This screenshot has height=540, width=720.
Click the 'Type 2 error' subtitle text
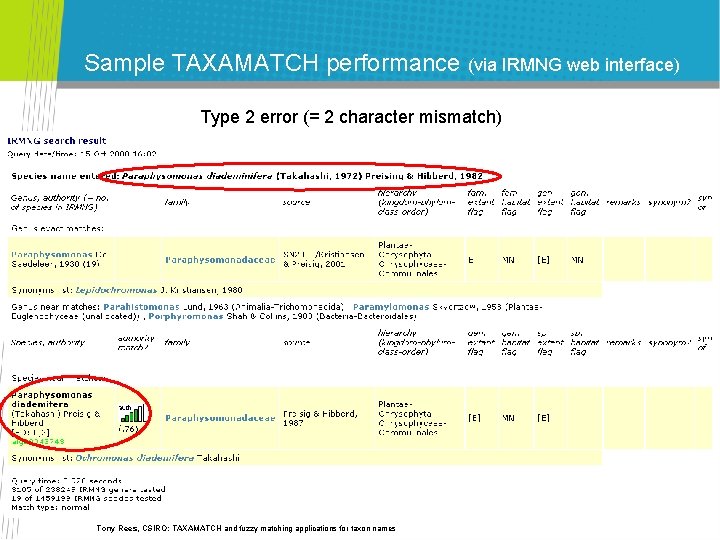pyautogui.click(x=351, y=117)
